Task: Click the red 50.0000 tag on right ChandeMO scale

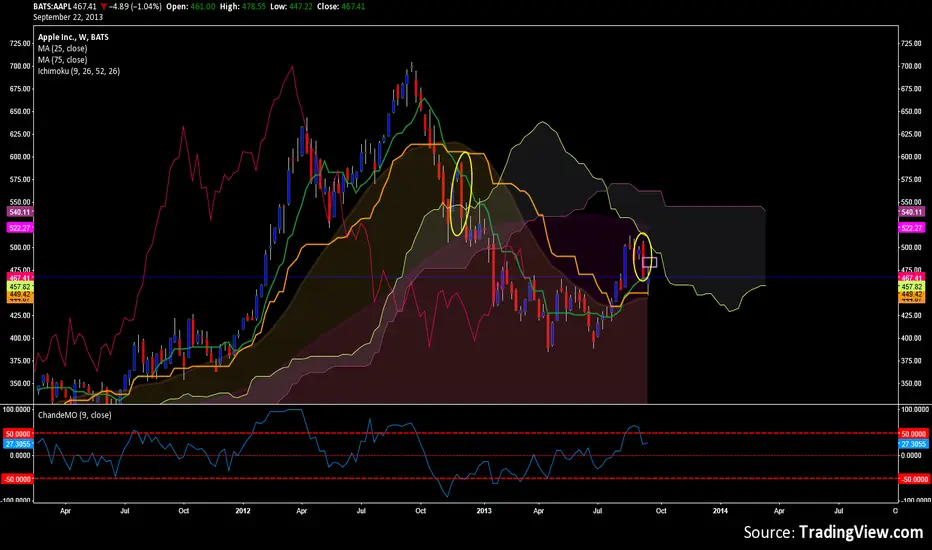Action: [913, 434]
